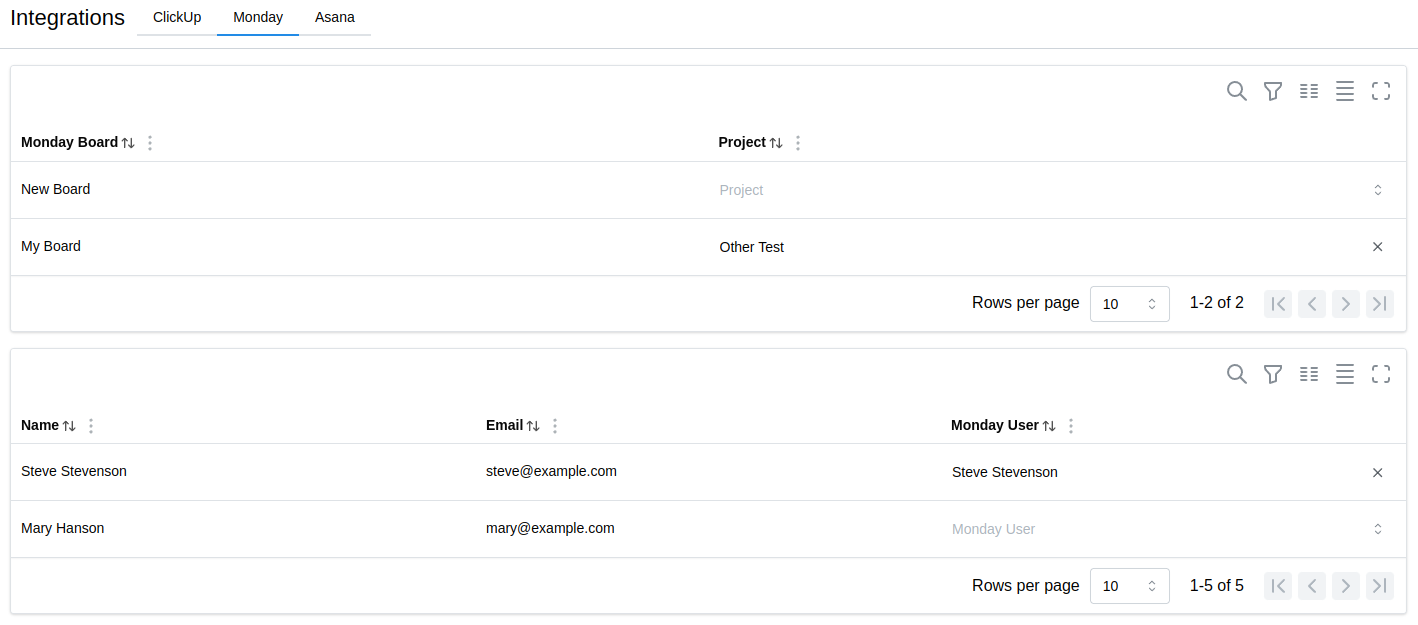Change rows per page in boards table
Viewport: 1418px width, 625px height.
click(1130, 304)
